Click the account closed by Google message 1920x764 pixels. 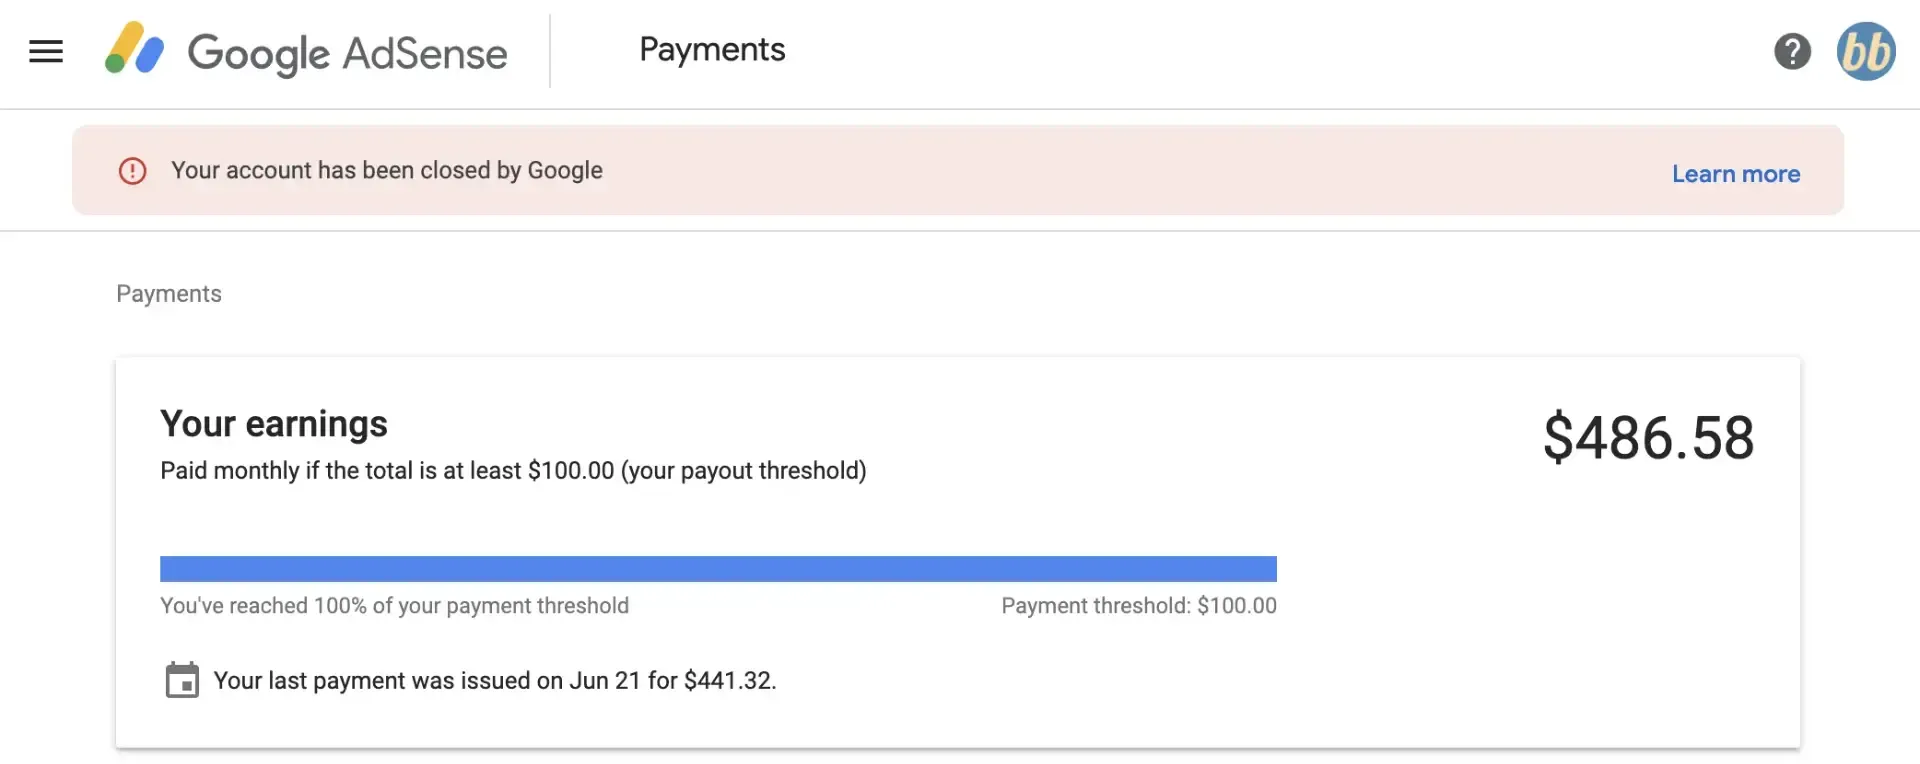pos(388,170)
